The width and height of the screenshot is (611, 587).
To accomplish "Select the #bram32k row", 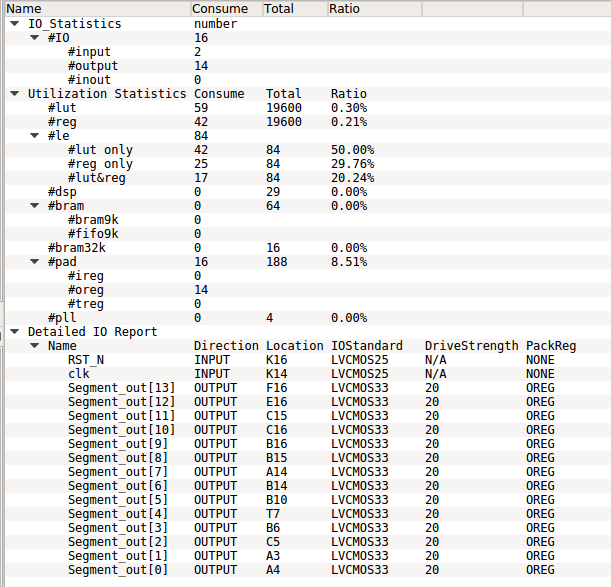I will tap(308, 248).
